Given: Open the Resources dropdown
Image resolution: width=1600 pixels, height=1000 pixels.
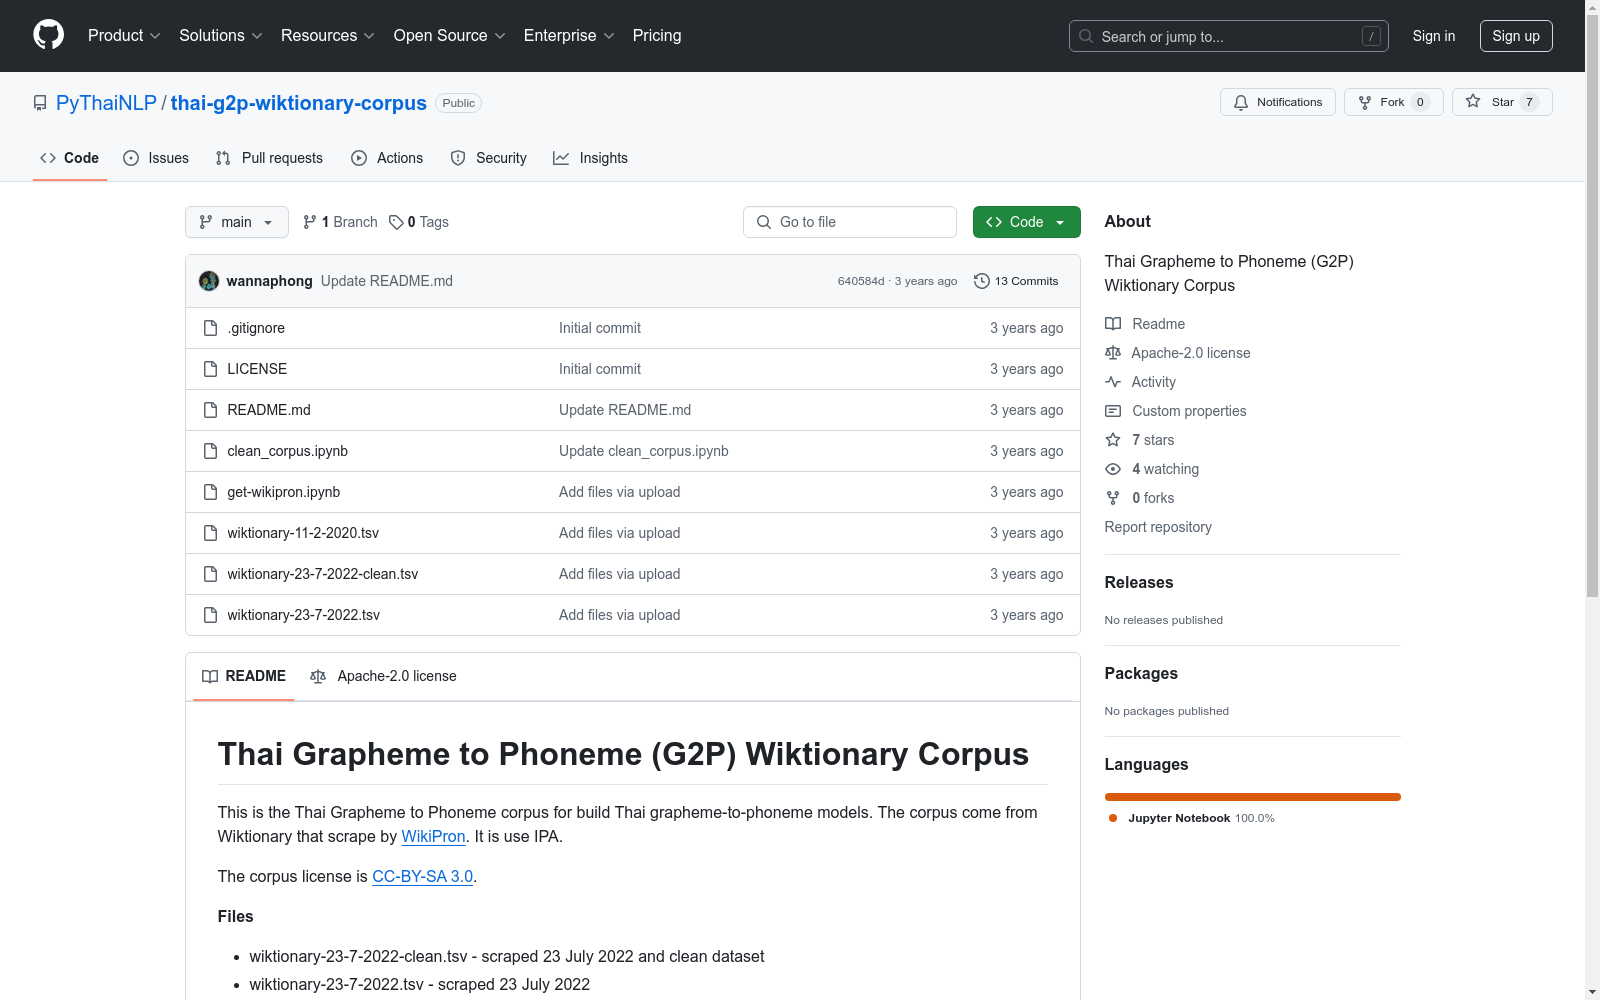Looking at the screenshot, I should 328,36.
